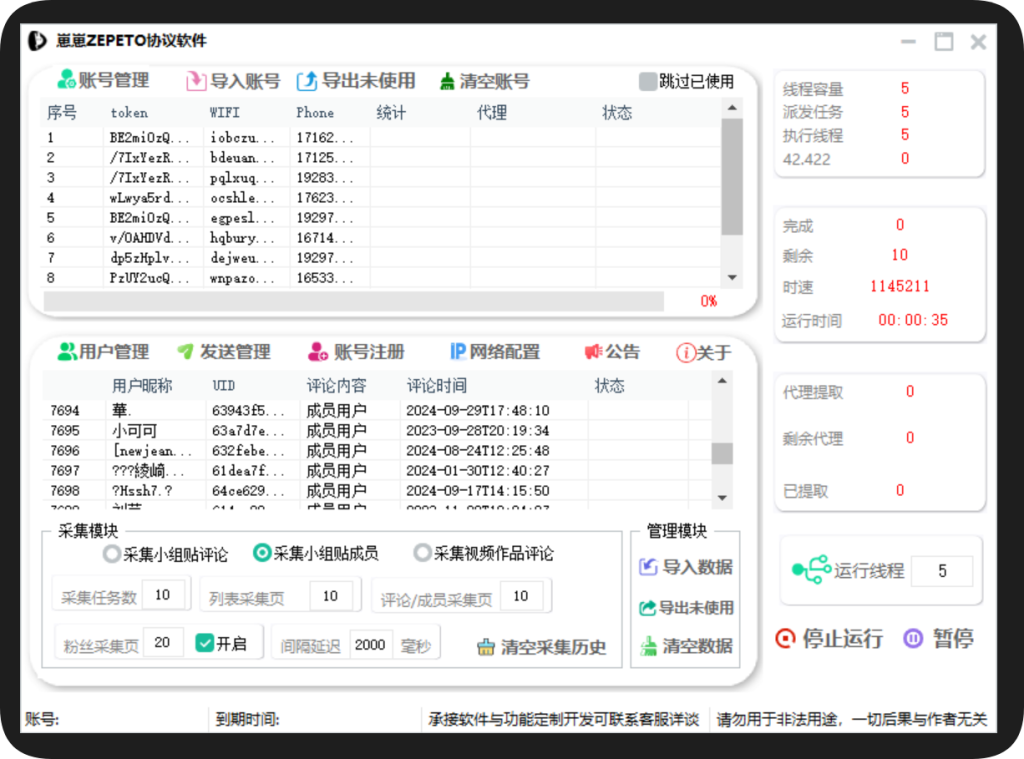Edit the 运行线程 thread count field
The width and height of the screenshot is (1024, 759).
click(x=943, y=570)
